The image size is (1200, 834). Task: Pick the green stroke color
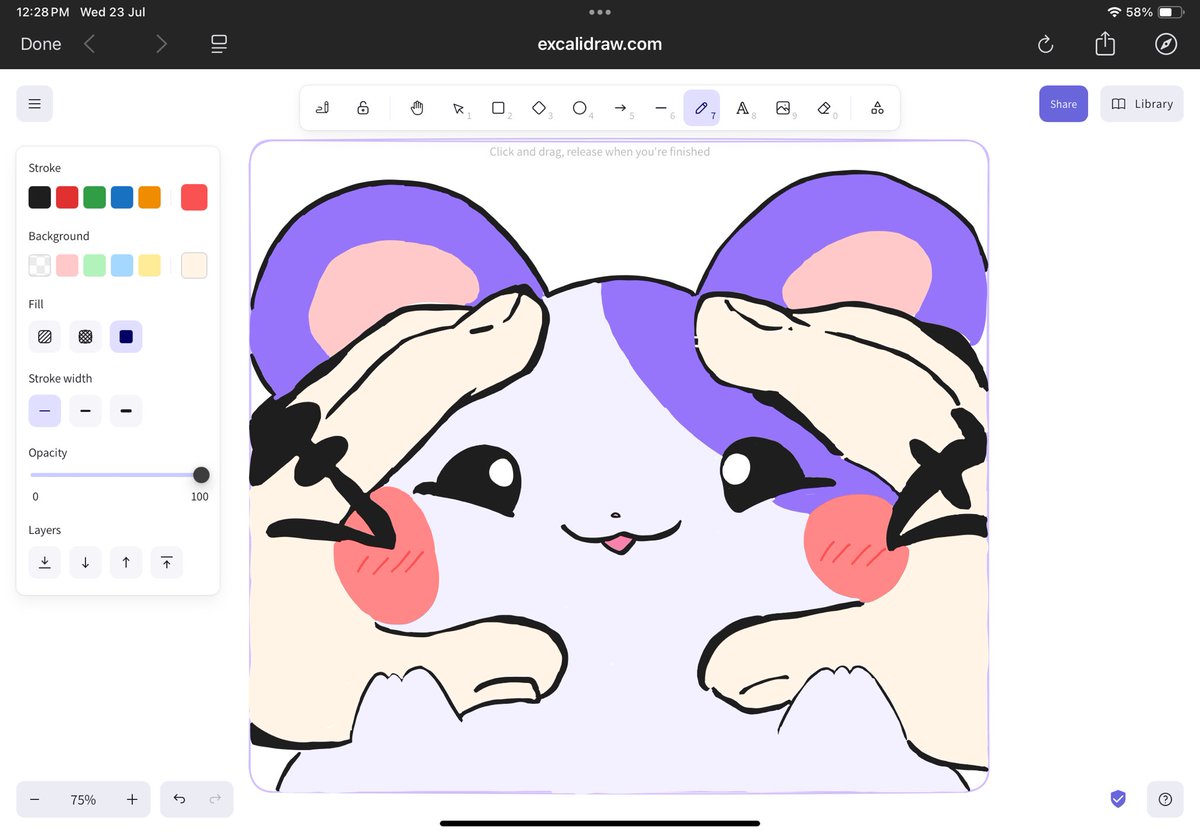(x=95, y=197)
